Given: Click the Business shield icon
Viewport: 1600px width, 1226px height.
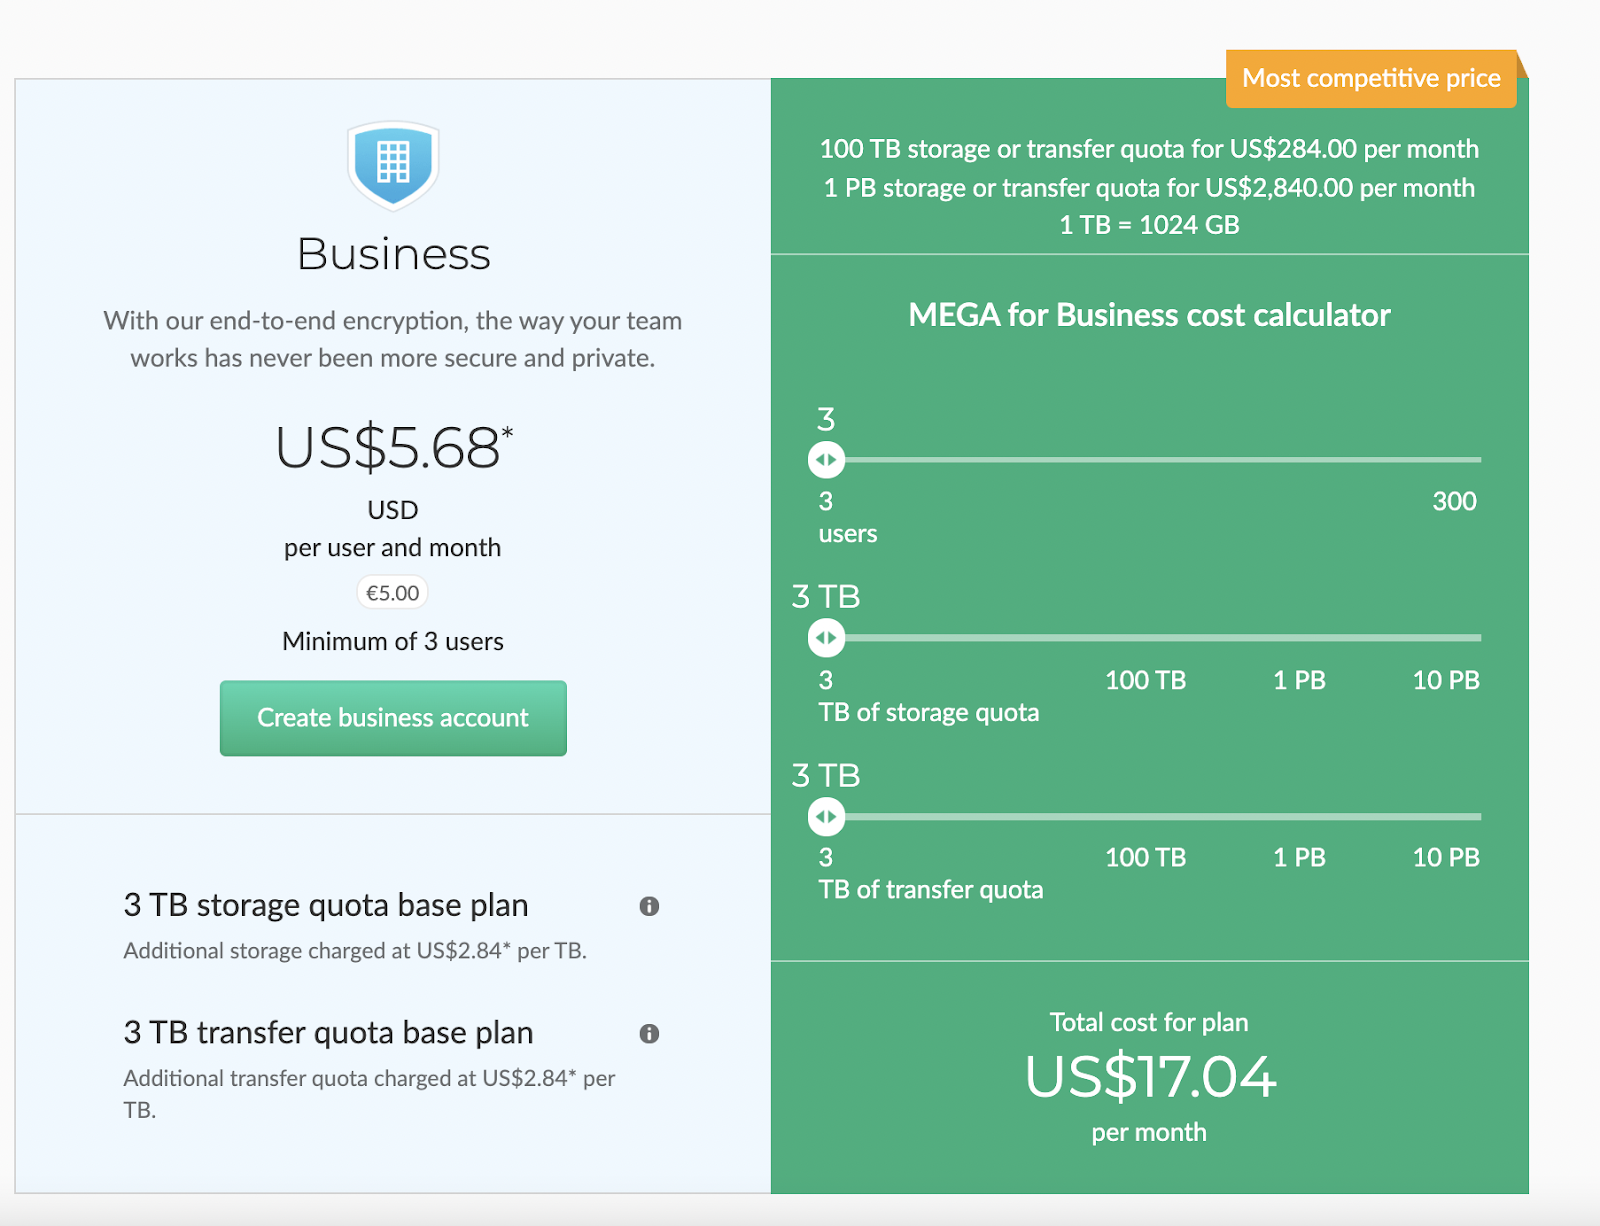Looking at the screenshot, I should coord(393,165).
